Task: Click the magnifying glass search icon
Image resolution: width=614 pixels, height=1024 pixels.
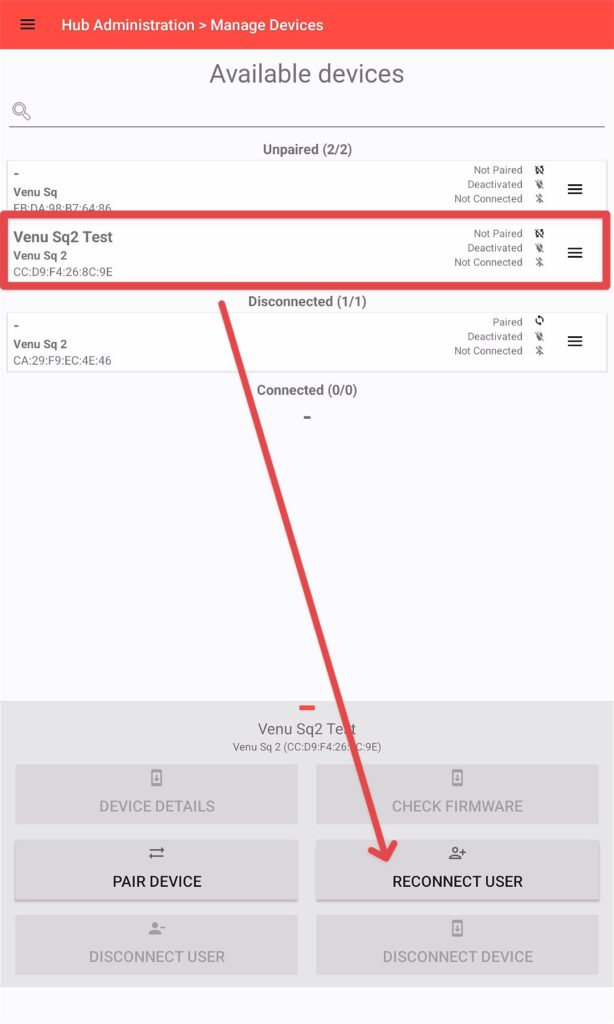Action: click(21, 111)
